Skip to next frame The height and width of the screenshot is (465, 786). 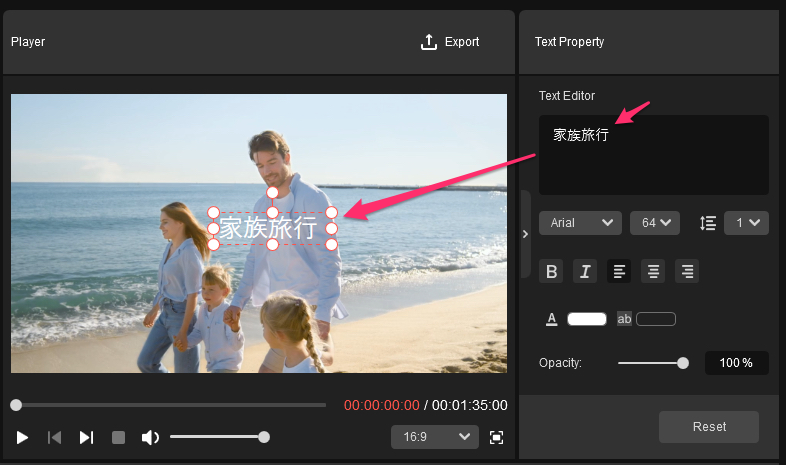87,437
